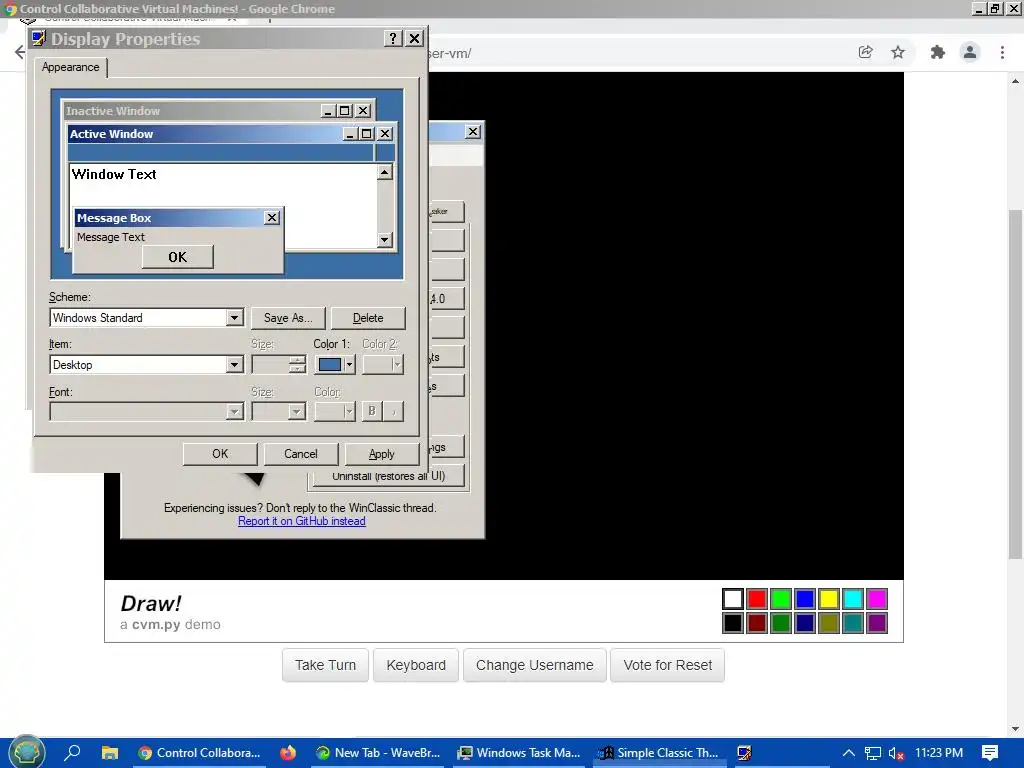Open Report it on GitHub instead link
The width and height of the screenshot is (1024, 768).
click(x=302, y=521)
